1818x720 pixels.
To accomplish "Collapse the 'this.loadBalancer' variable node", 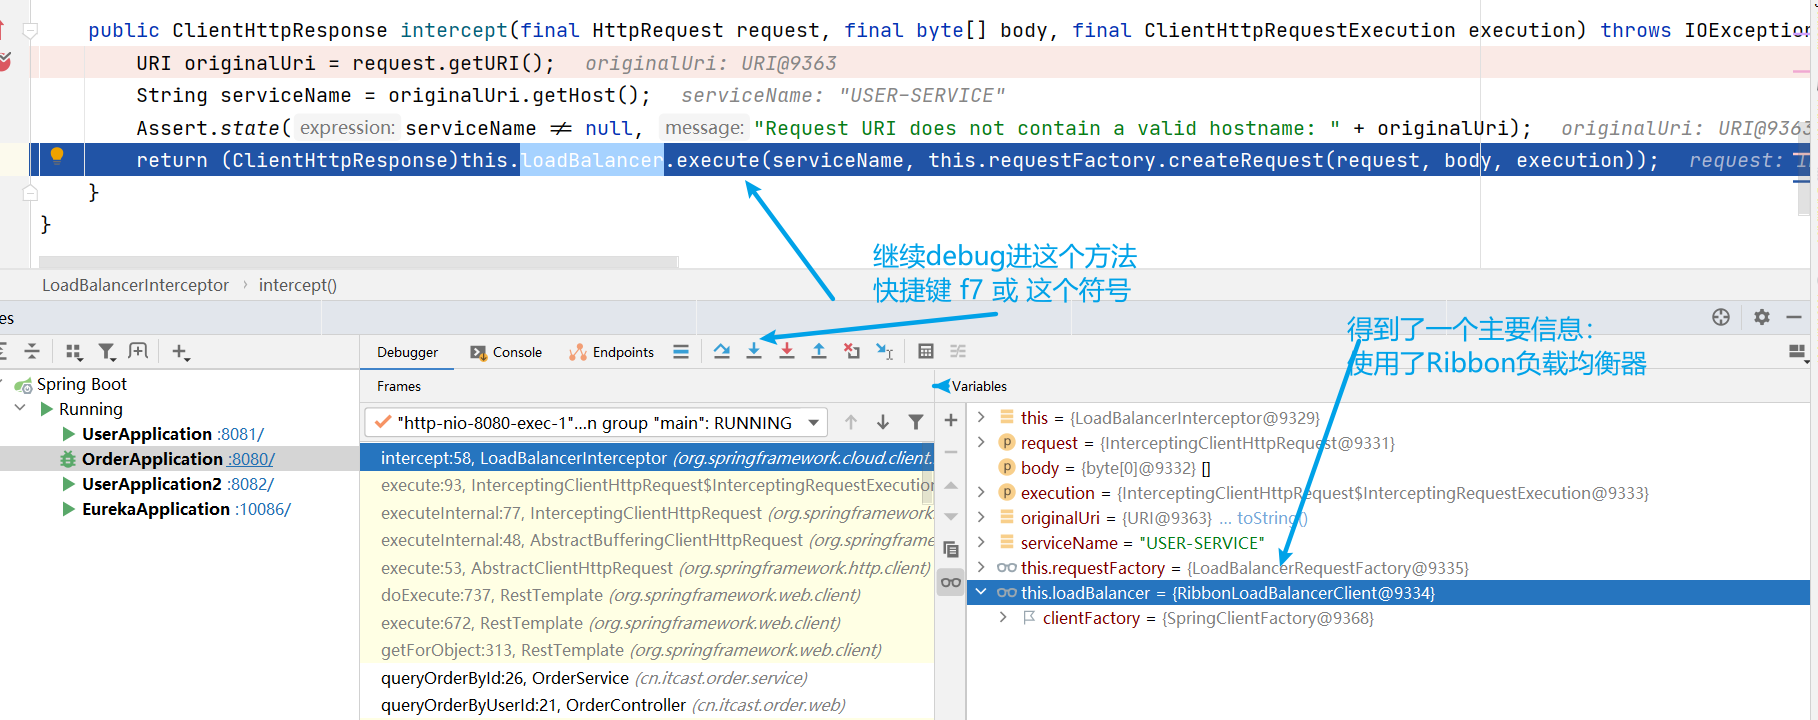I will click(x=981, y=592).
